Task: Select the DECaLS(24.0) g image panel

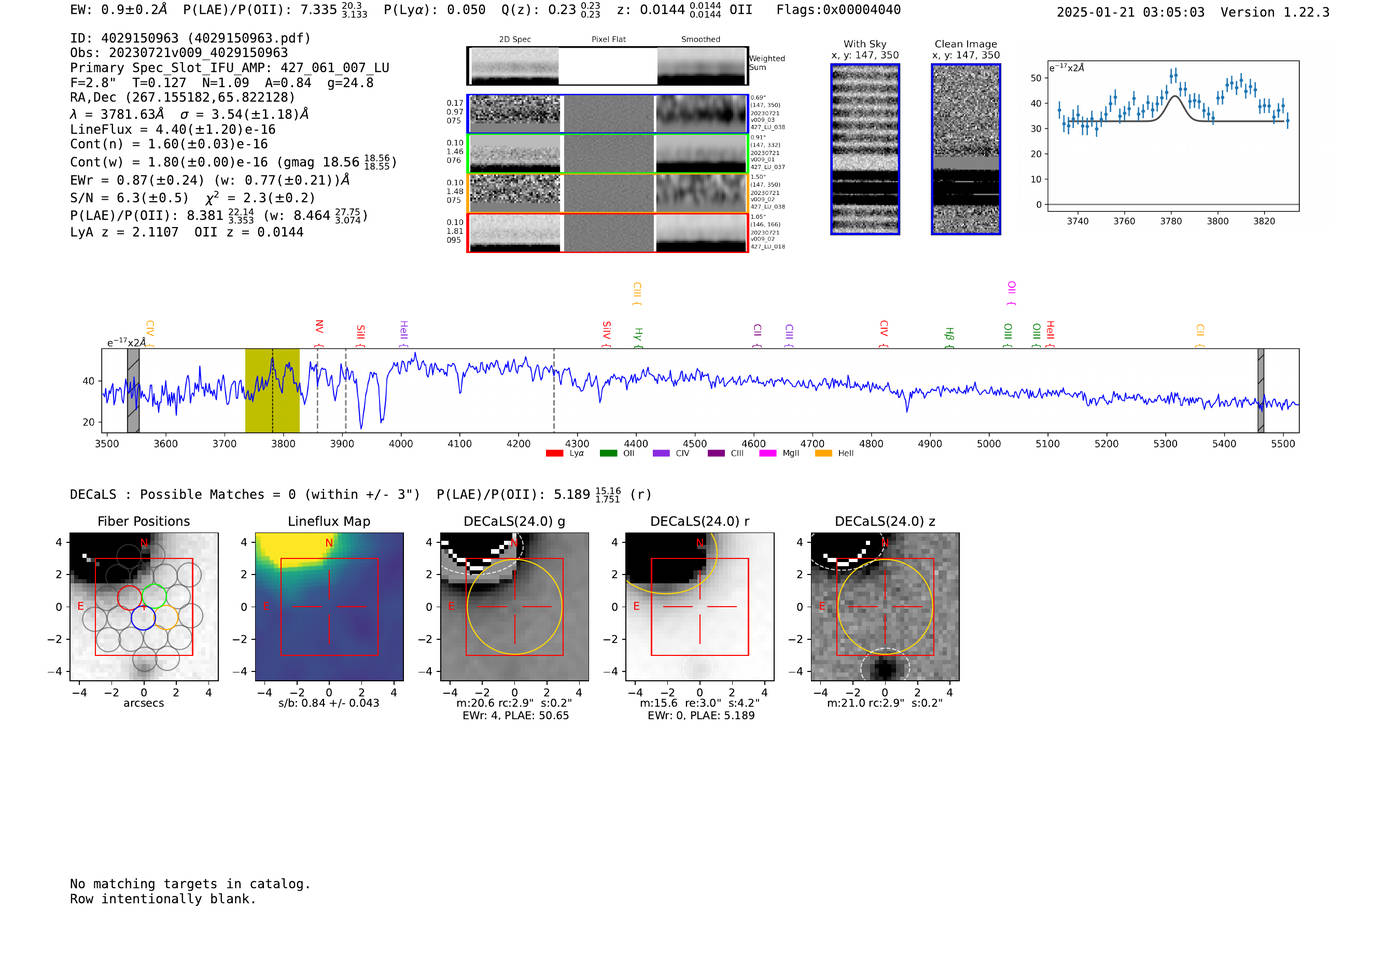Action: coord(515,607)
